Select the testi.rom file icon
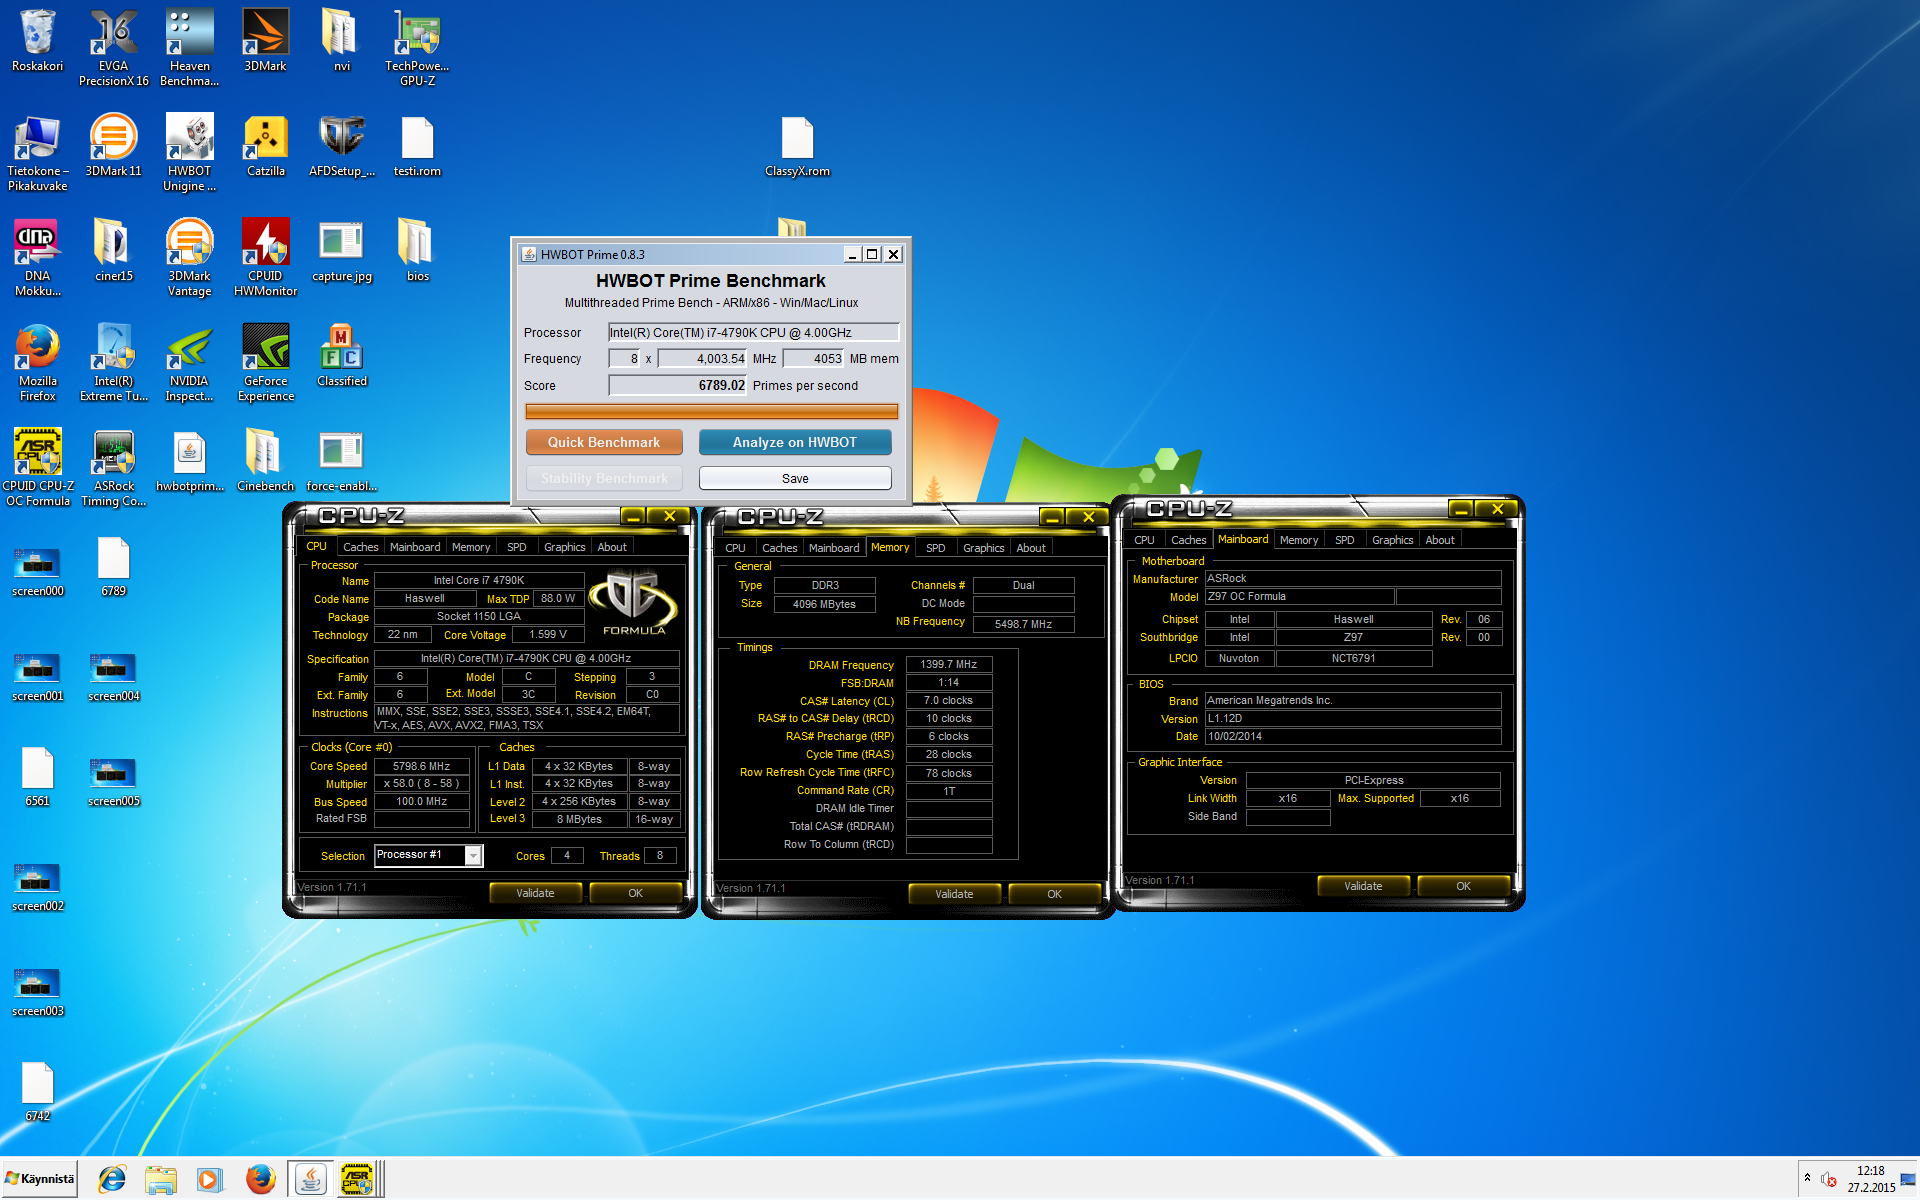Viewport: 1920px width, 1200px height. pyautogui.click(x=417, y=146)
